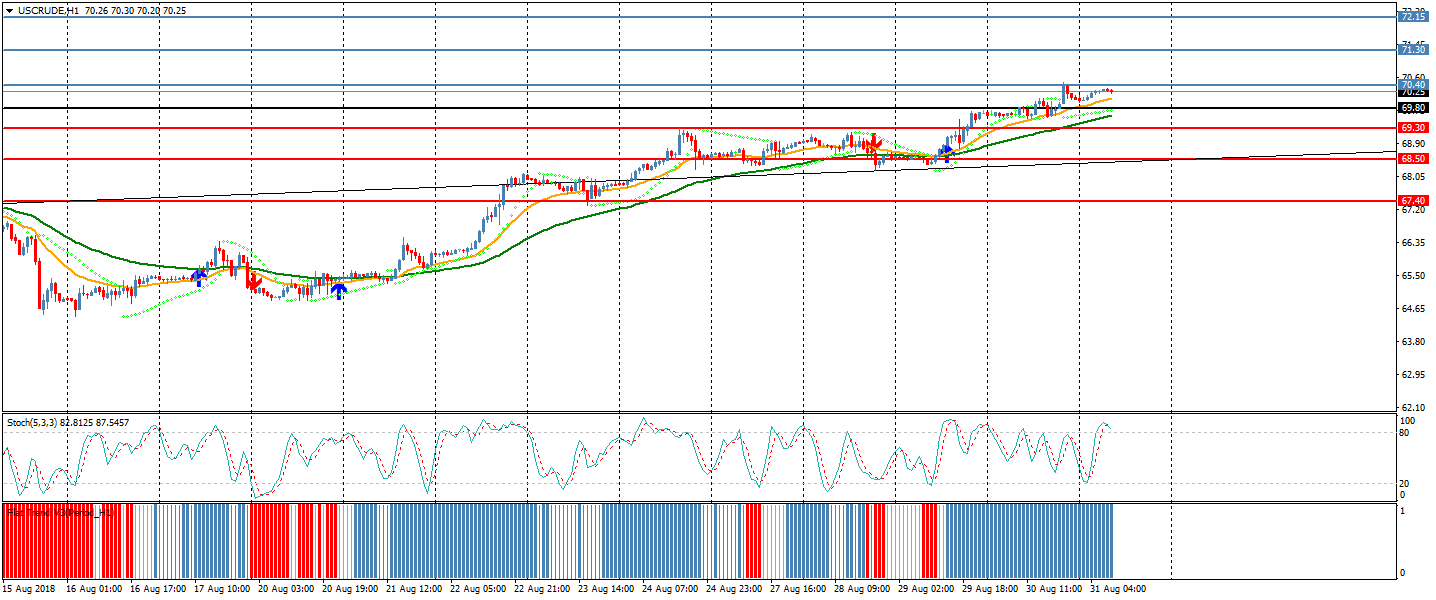Select the 71.30 blue price level tag
The width and height of the screenshot is (1436, 600).
[1413, 50]
